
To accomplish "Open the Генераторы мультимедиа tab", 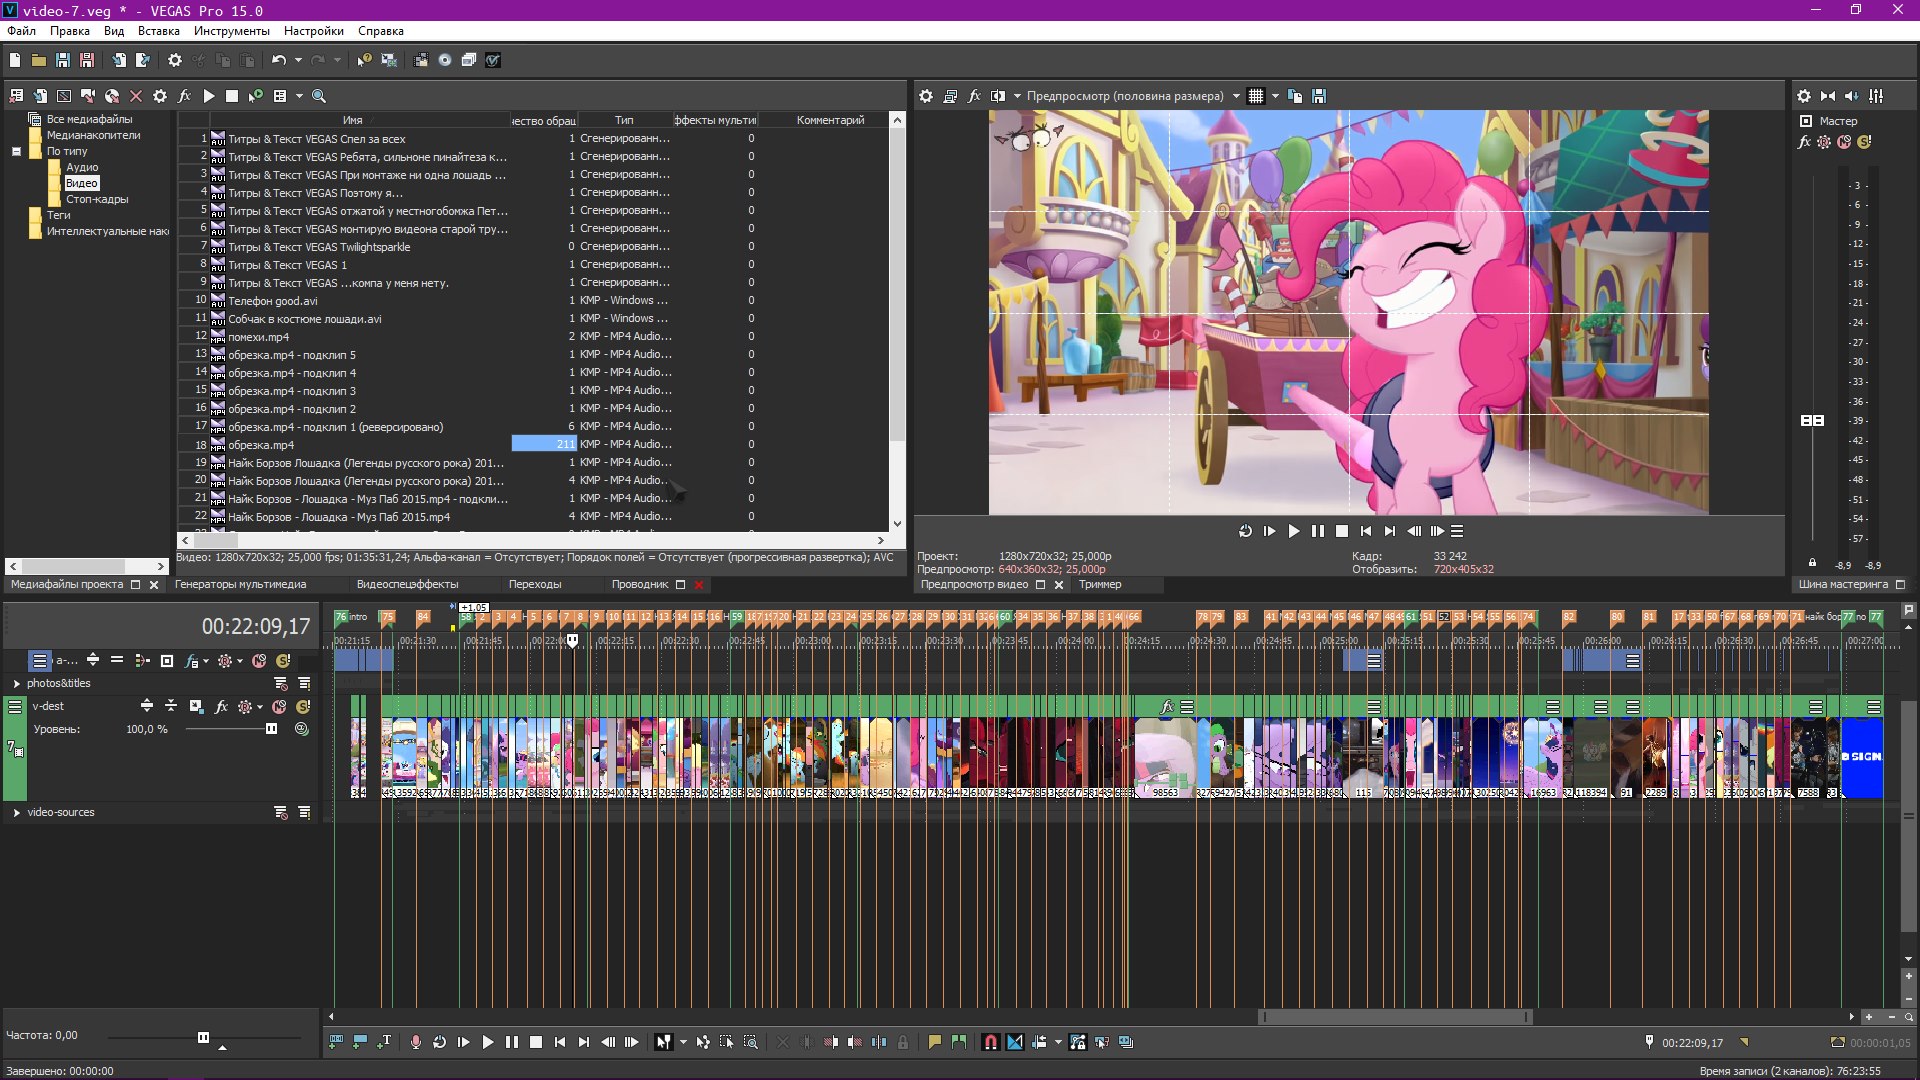I will [241, 584].
